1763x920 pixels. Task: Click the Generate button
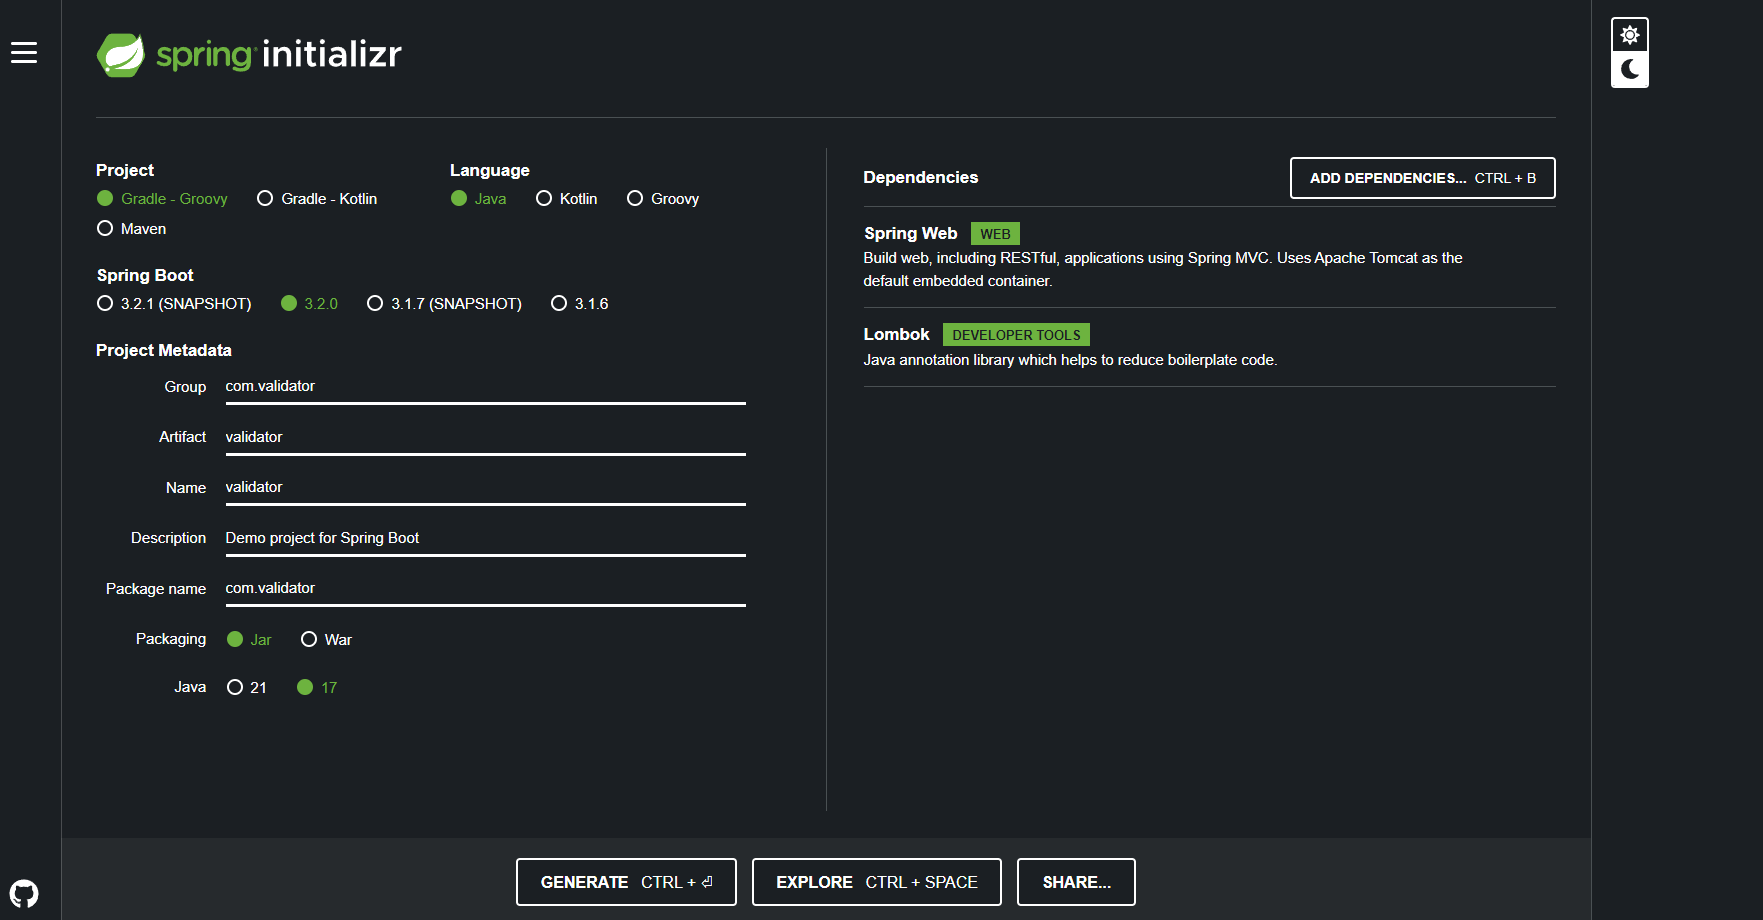pyautogui.click(x=626, y=882)
